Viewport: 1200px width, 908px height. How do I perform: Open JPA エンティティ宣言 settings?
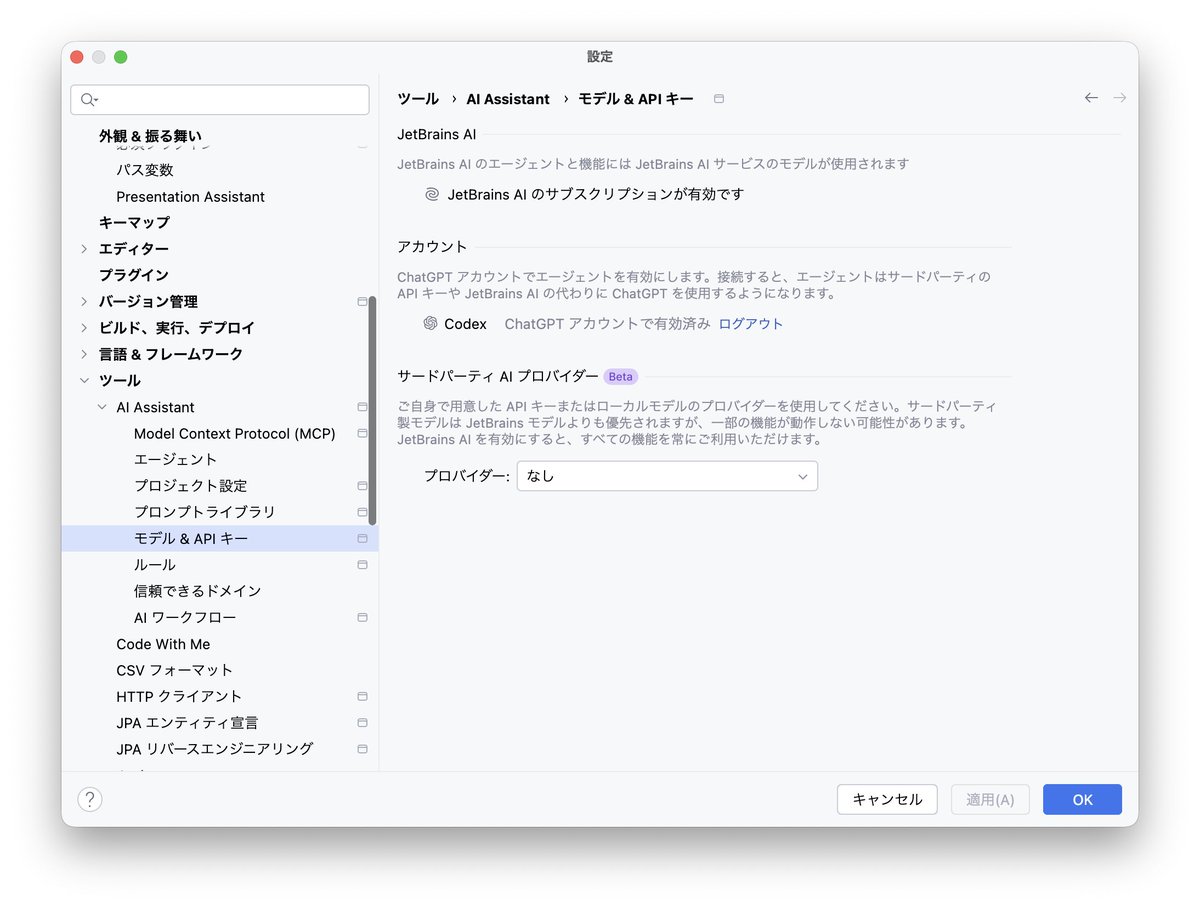(x=187, y=722)
